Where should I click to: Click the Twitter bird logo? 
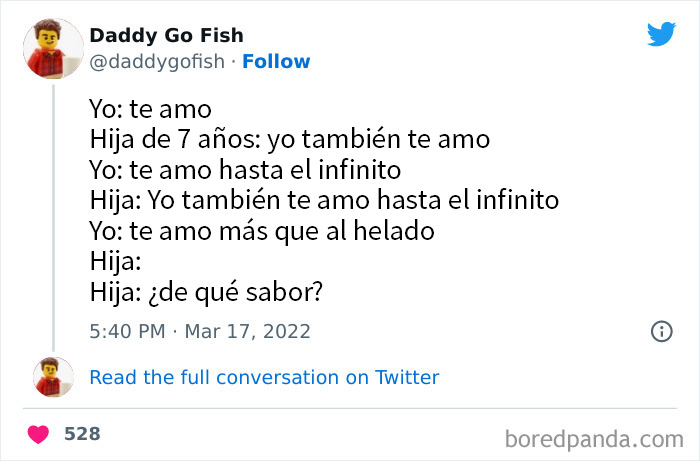point(661,34)
